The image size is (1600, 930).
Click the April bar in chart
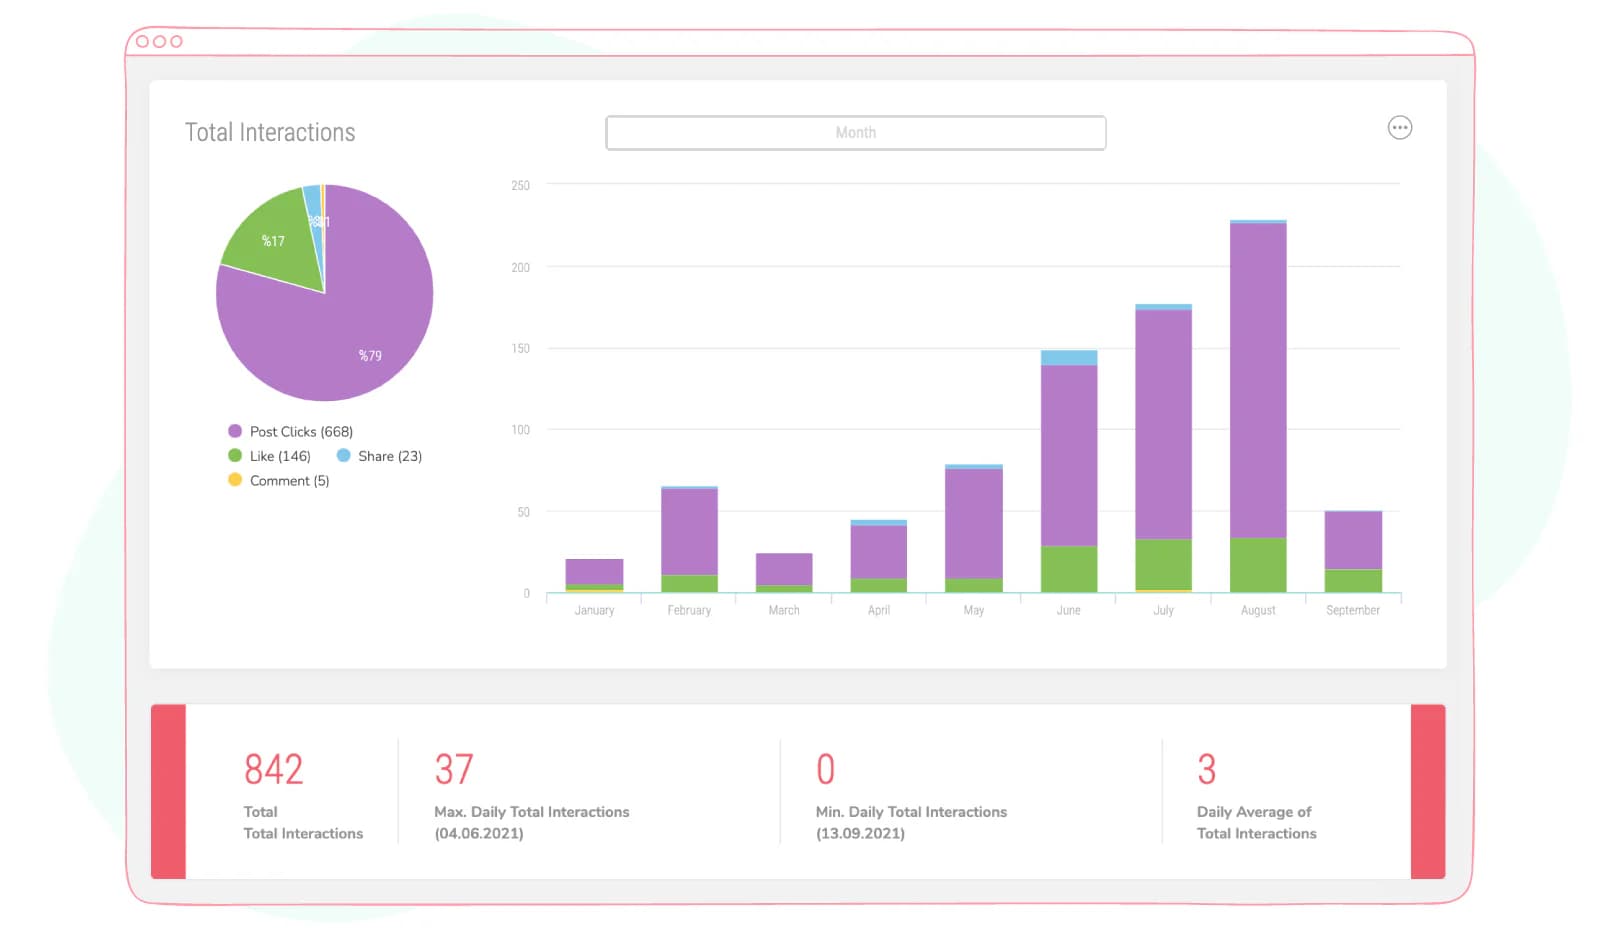click(x=879, y=556)
